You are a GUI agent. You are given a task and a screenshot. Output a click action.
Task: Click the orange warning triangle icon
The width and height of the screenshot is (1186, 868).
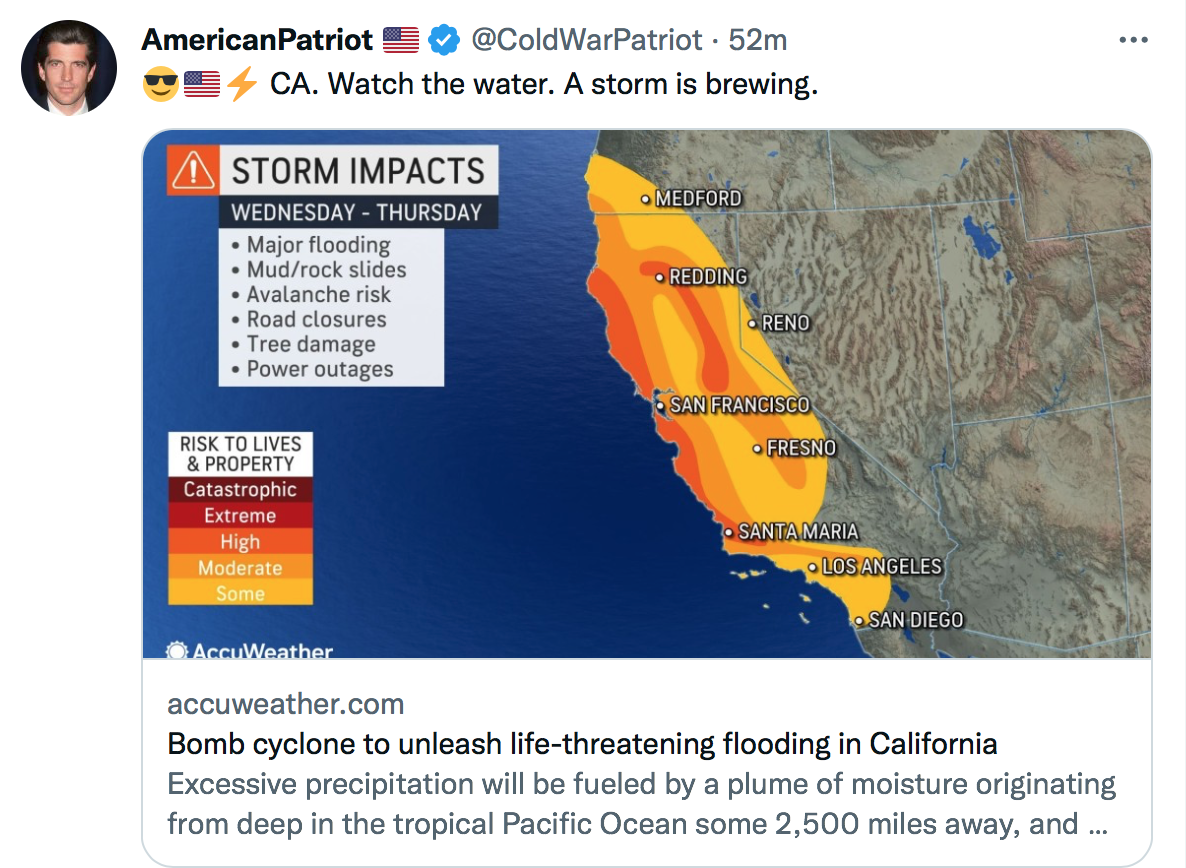(x=193, y=172)
